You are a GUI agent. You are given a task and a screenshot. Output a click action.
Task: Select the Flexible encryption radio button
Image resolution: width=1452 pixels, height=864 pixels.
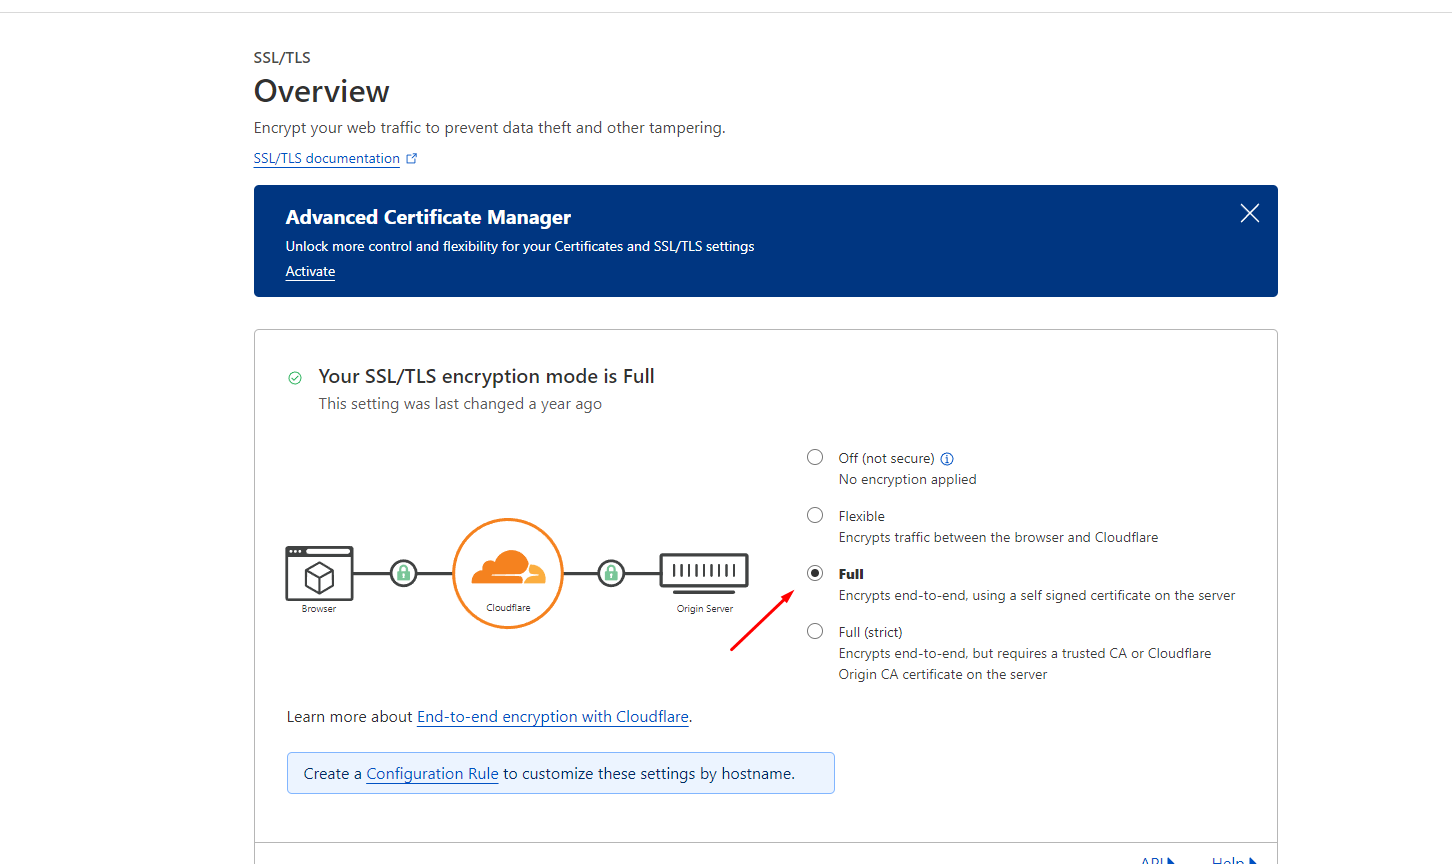click(815, 515)
